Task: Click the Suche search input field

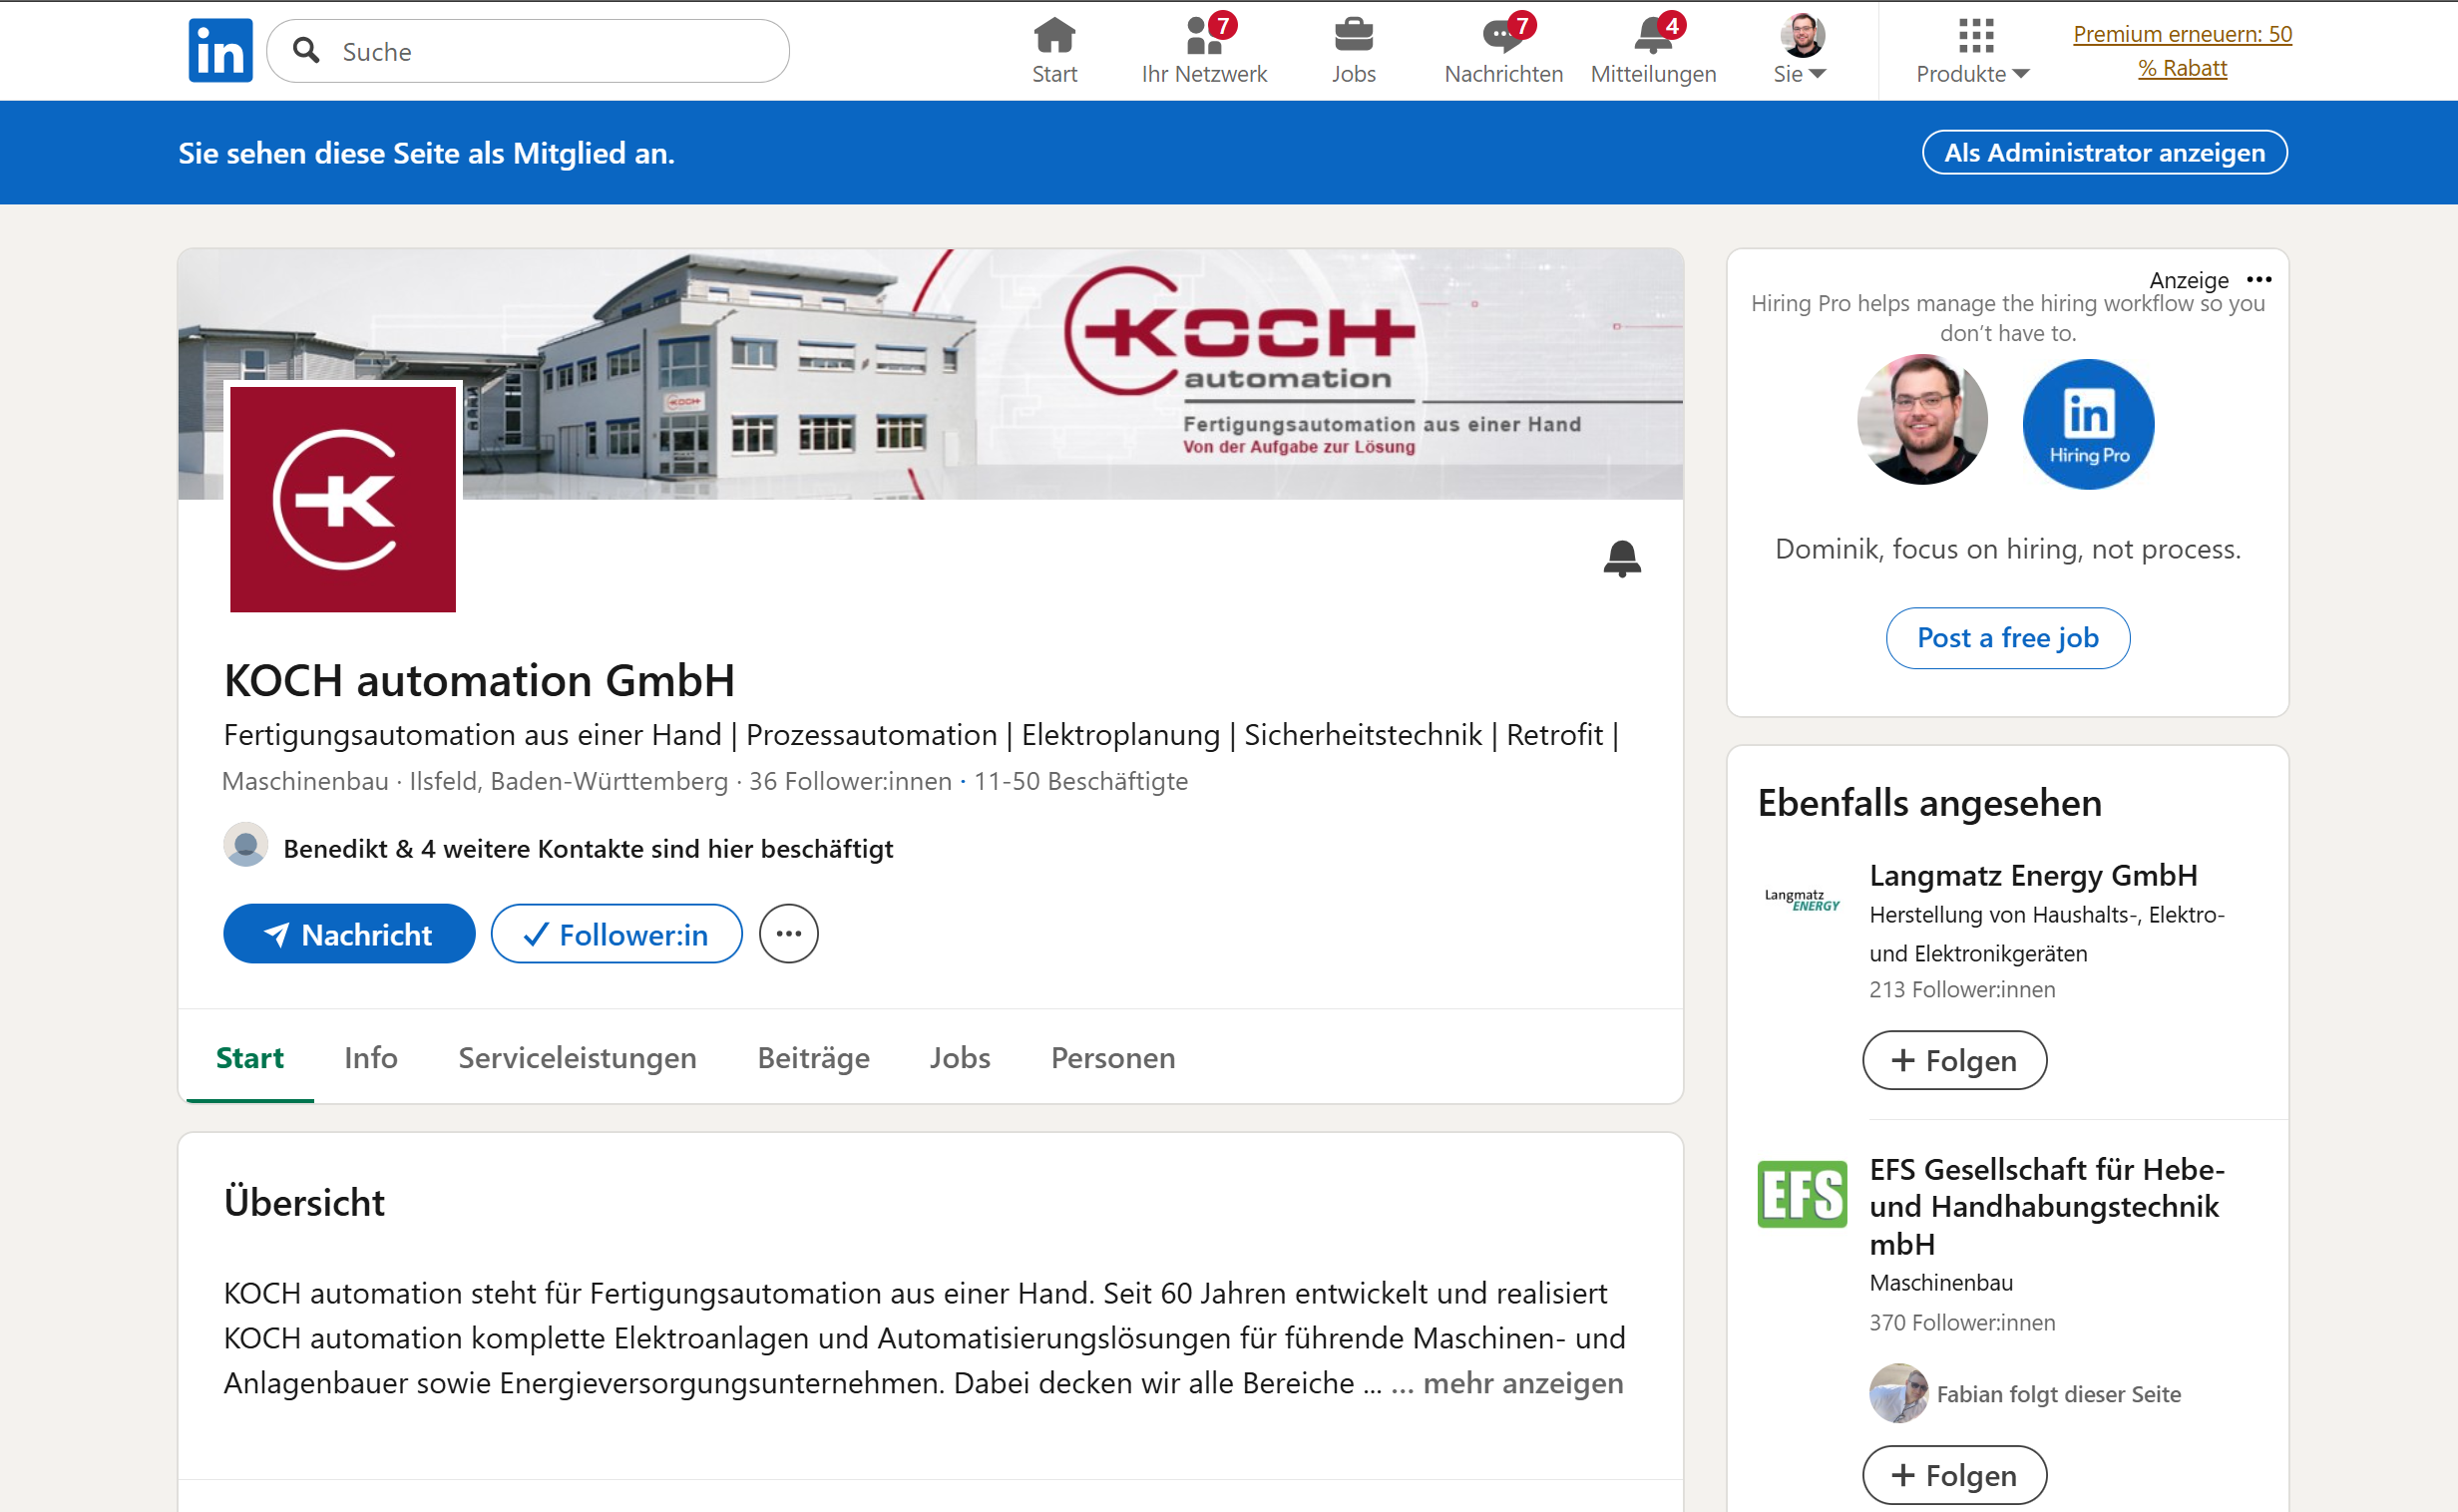Action: click(x=528, y=51)
